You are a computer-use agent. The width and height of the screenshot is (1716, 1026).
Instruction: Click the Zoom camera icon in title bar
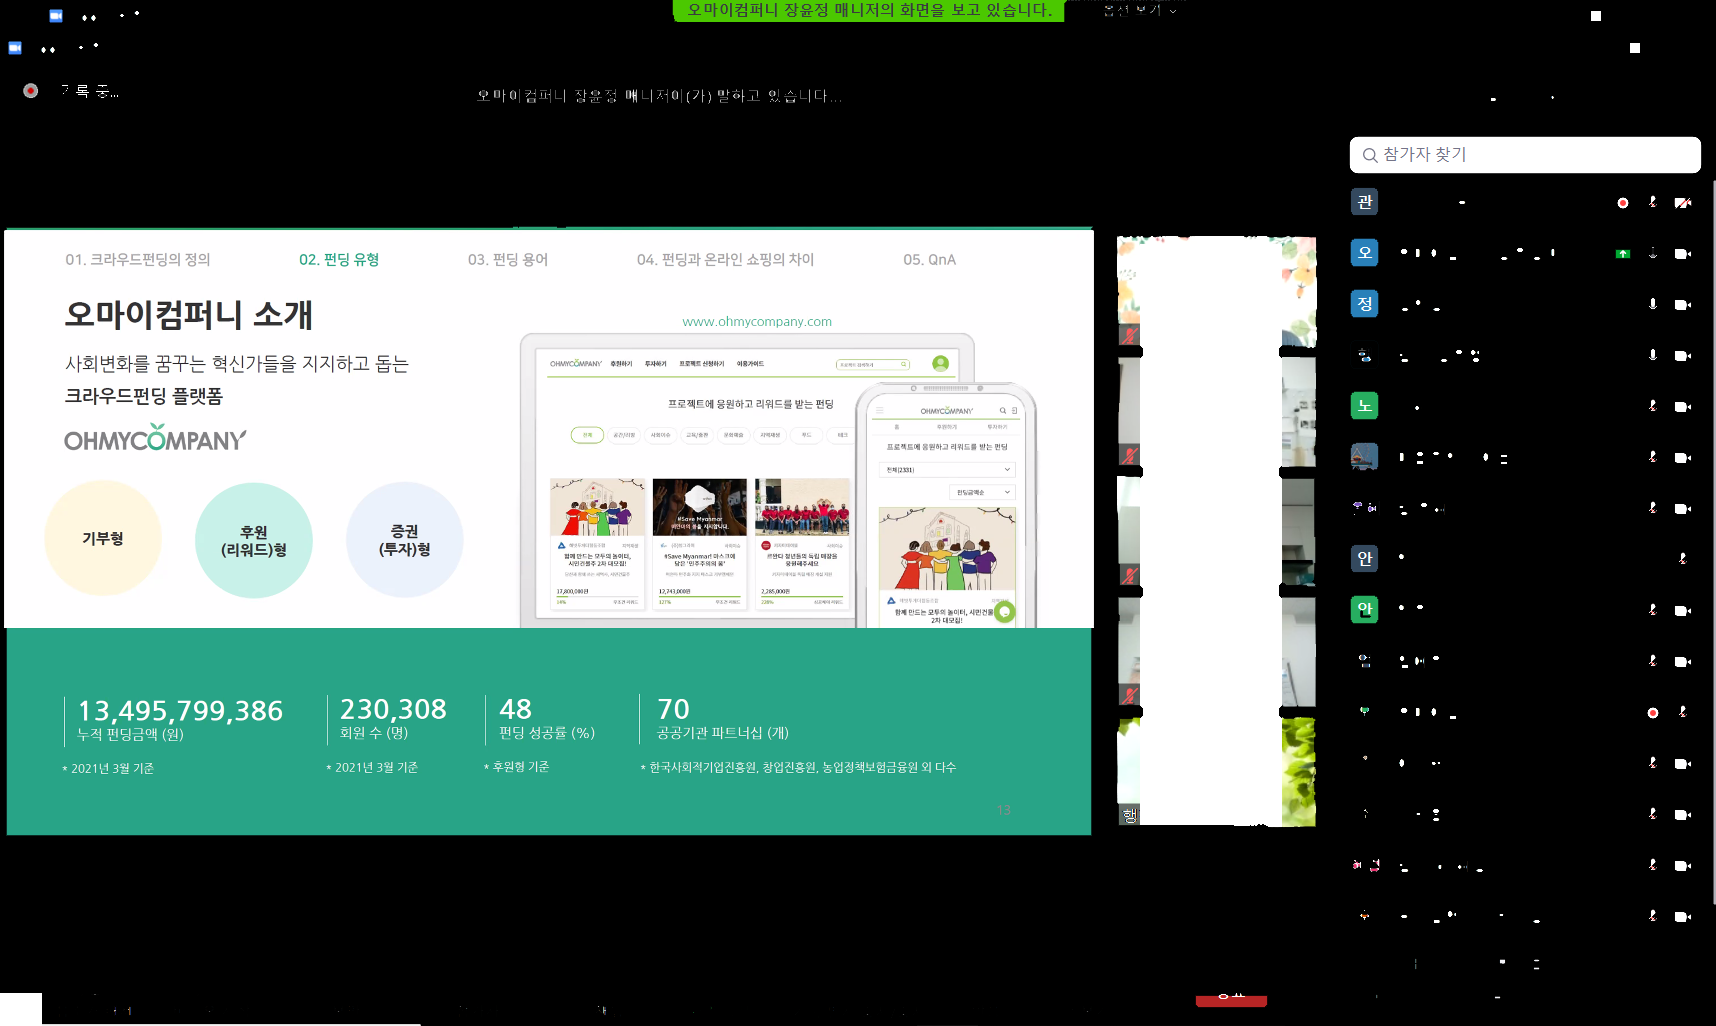pos(56,16)
